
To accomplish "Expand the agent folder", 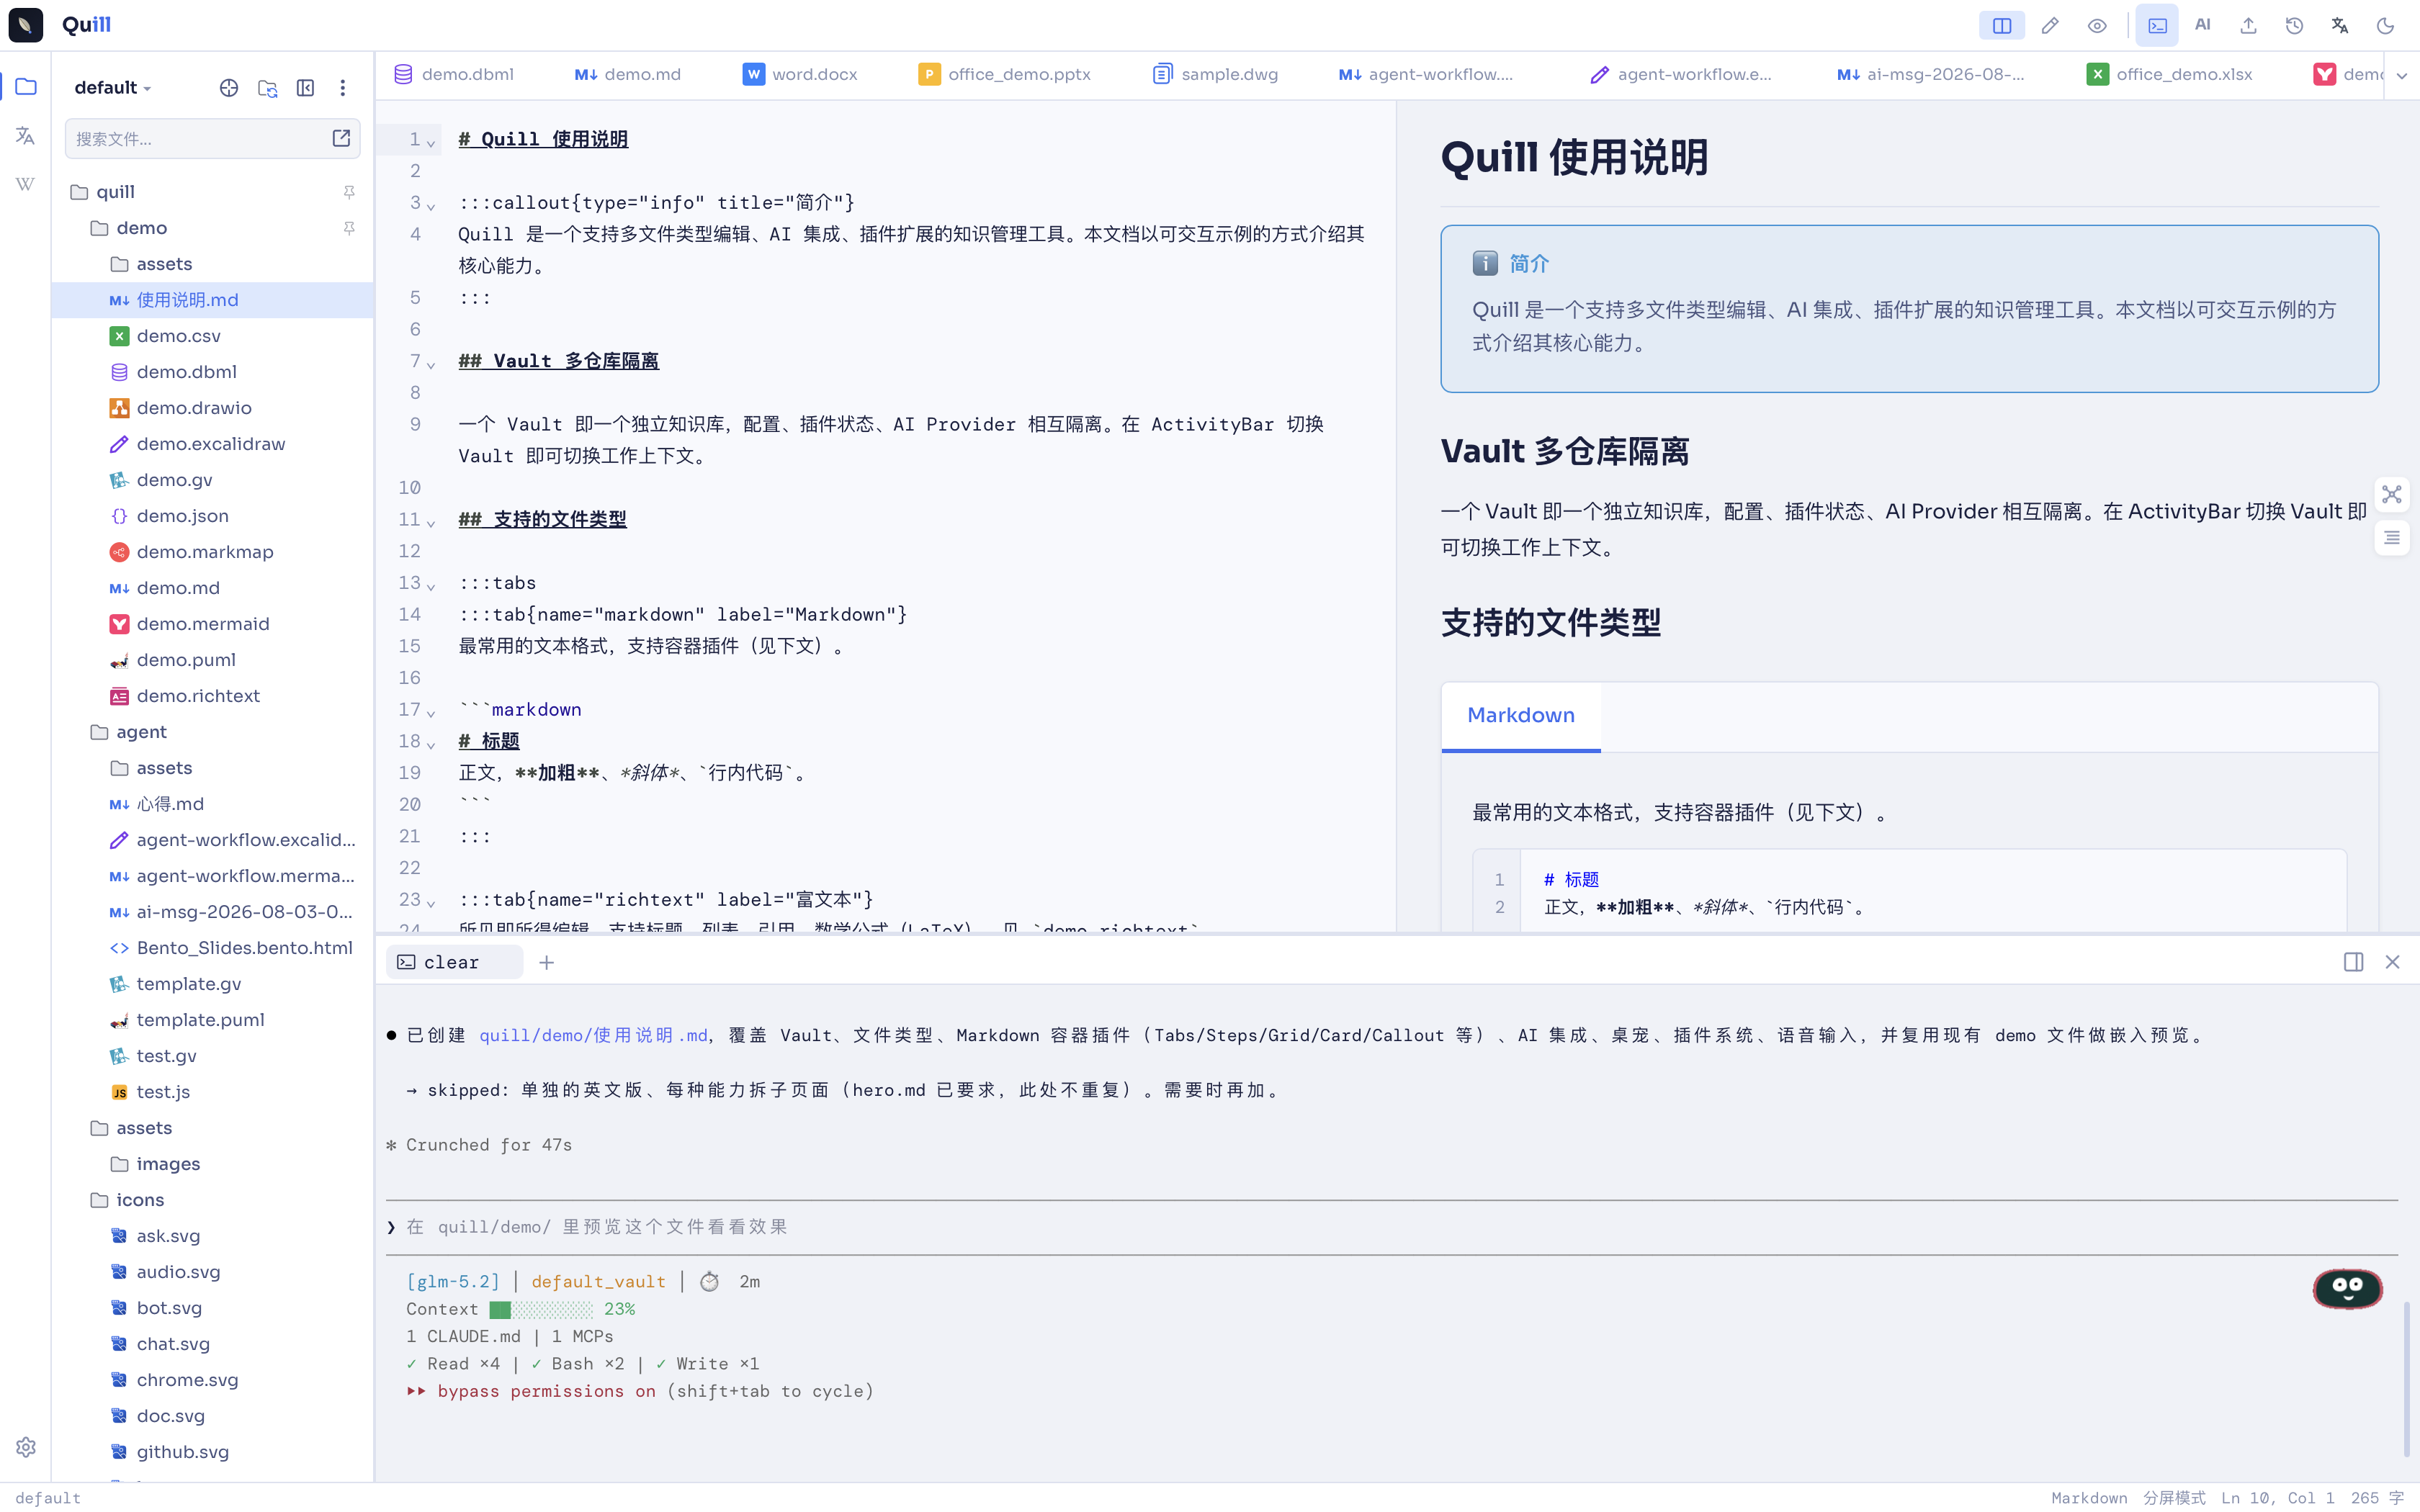I will [x=213, y=732].
